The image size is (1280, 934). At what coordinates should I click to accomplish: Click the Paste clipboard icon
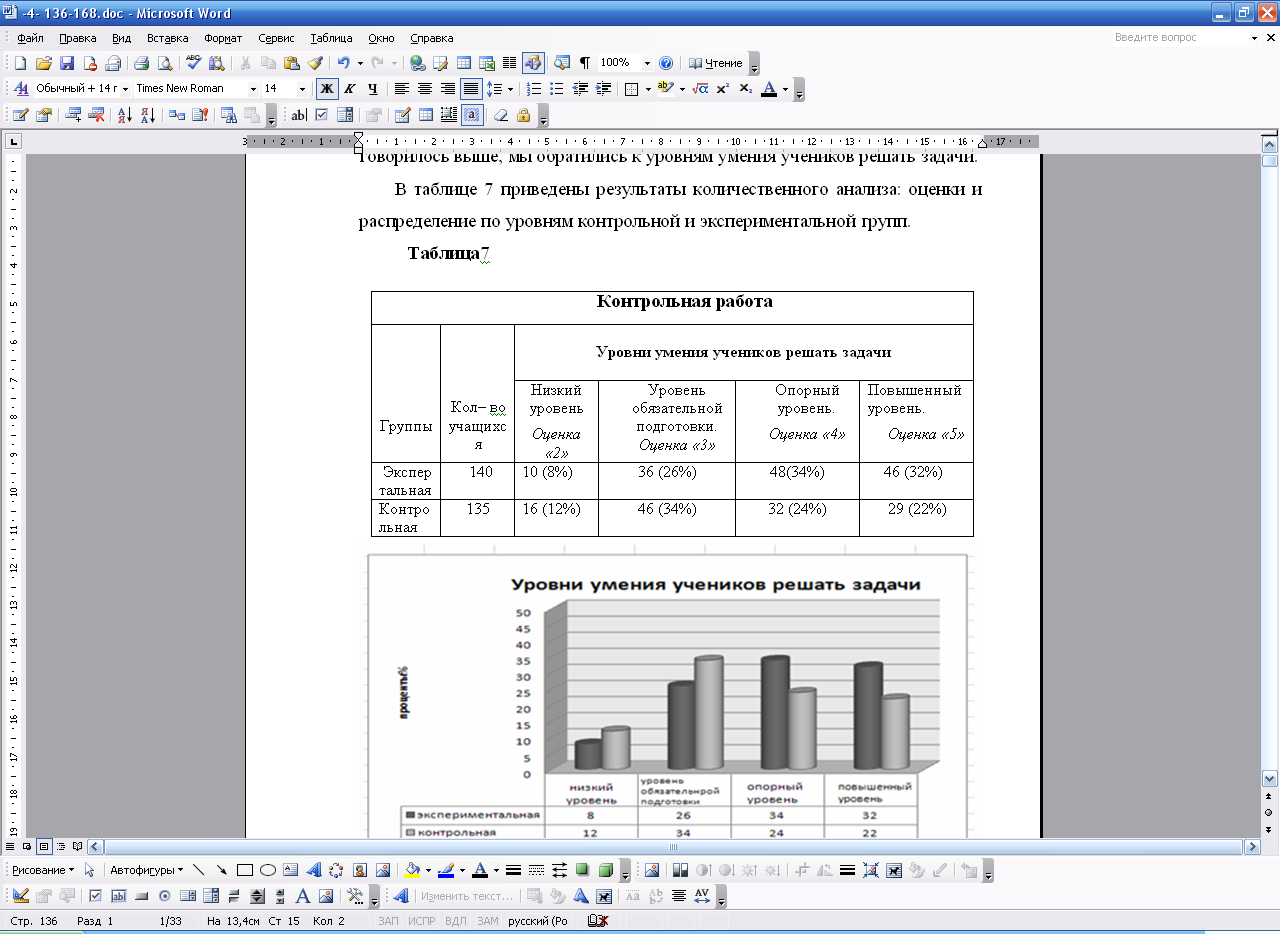(291, 63)
